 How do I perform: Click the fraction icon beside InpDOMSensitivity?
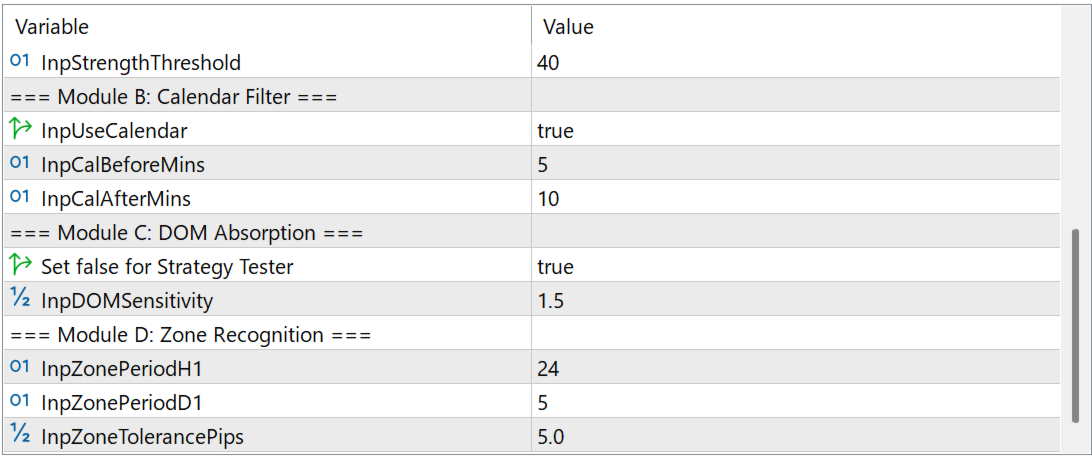pos(20,300)
